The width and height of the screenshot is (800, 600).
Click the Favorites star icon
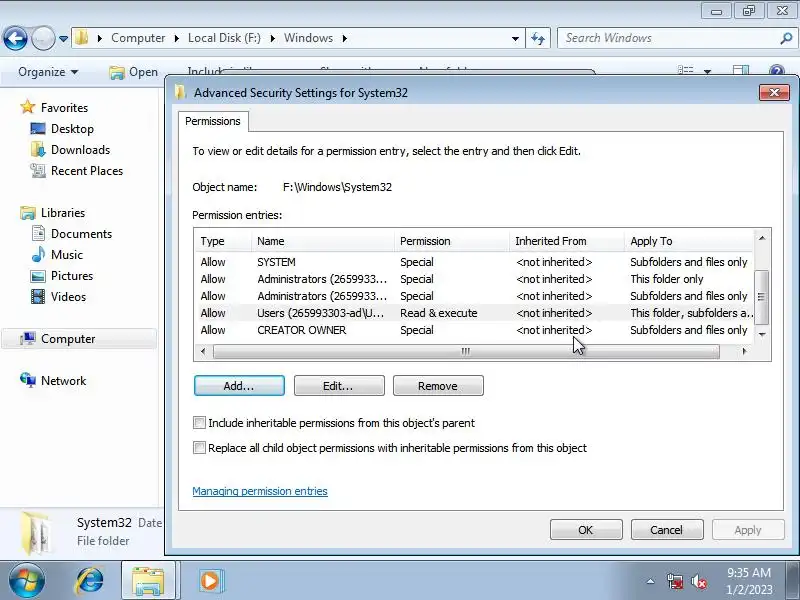[x=28, y=107]
